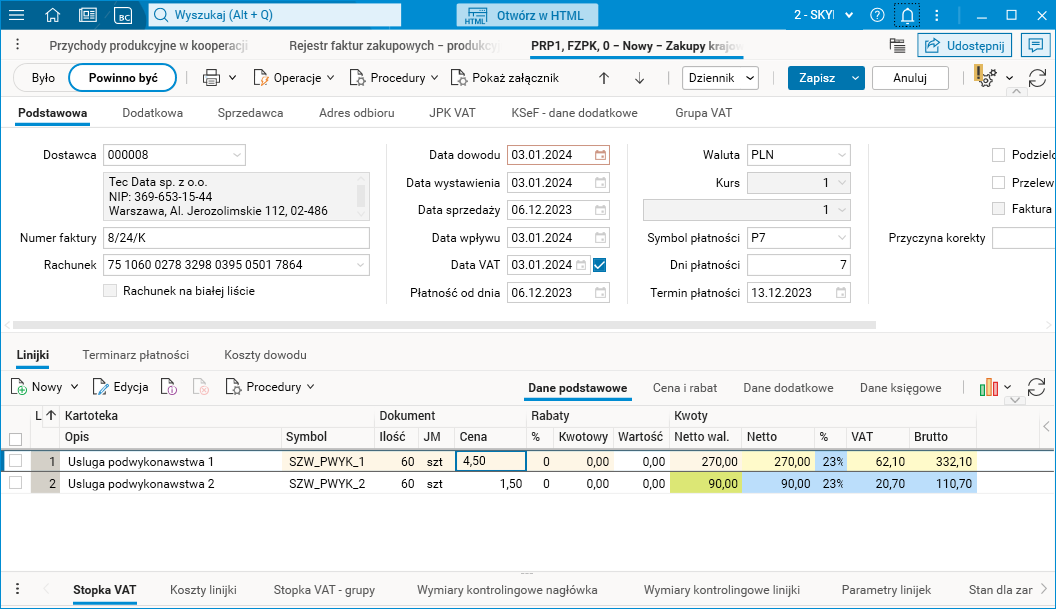Switch to Terminarz płatności tab
This screenshot has width=1056, height=609.
click(x=135, y=355)
